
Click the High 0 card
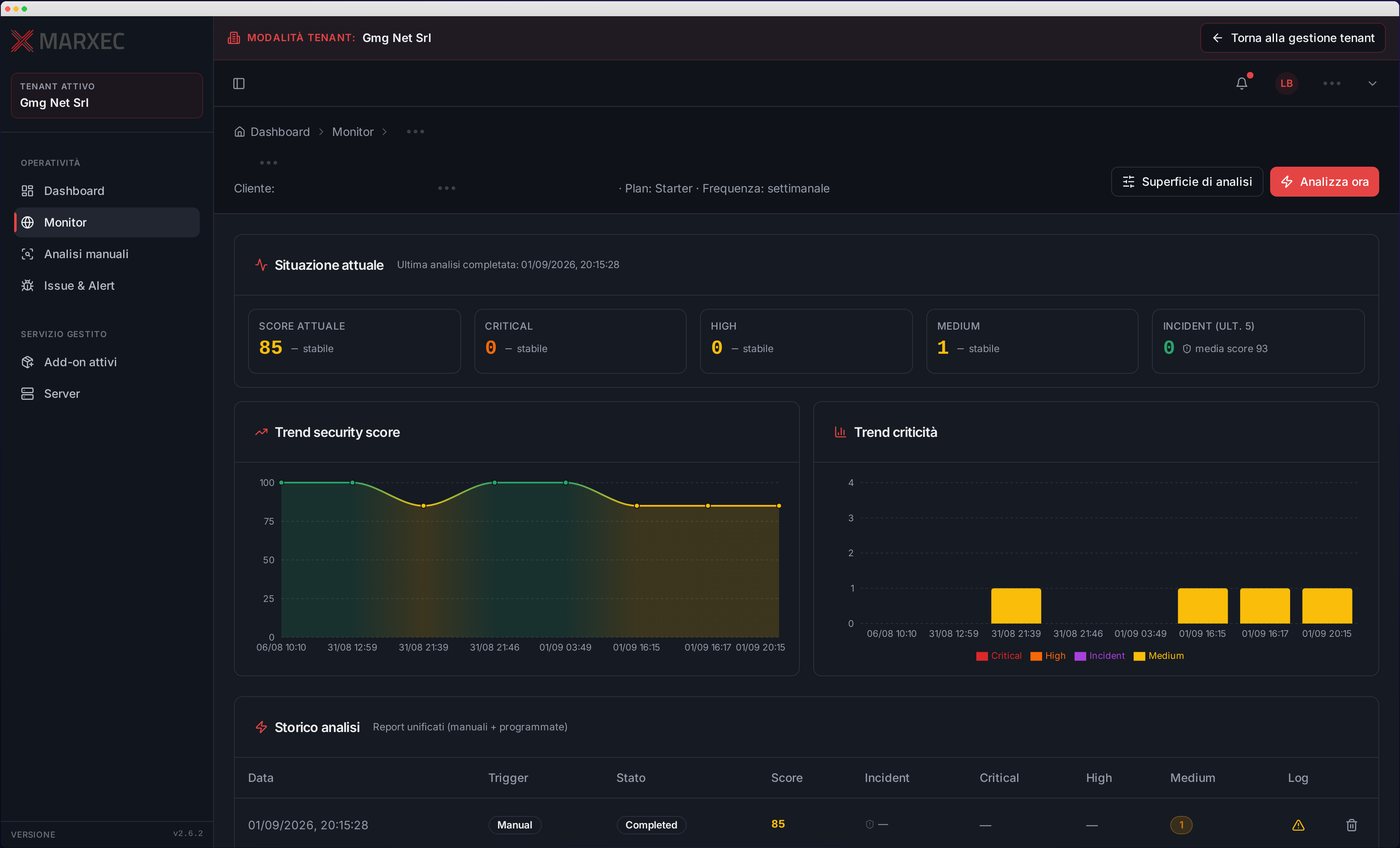click(x=806, y=341)
